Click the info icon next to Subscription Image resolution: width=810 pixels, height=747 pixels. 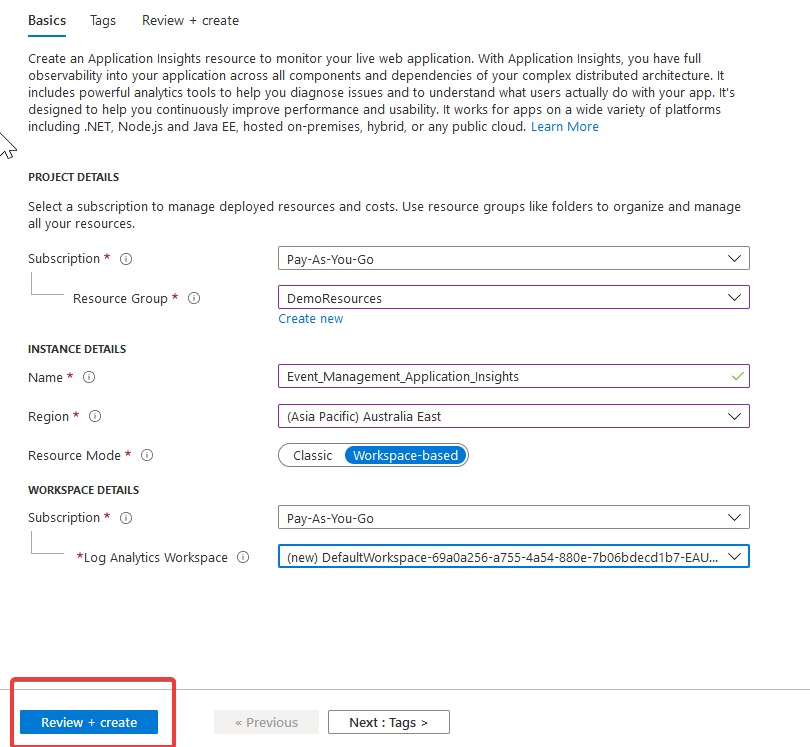(125, 258)
